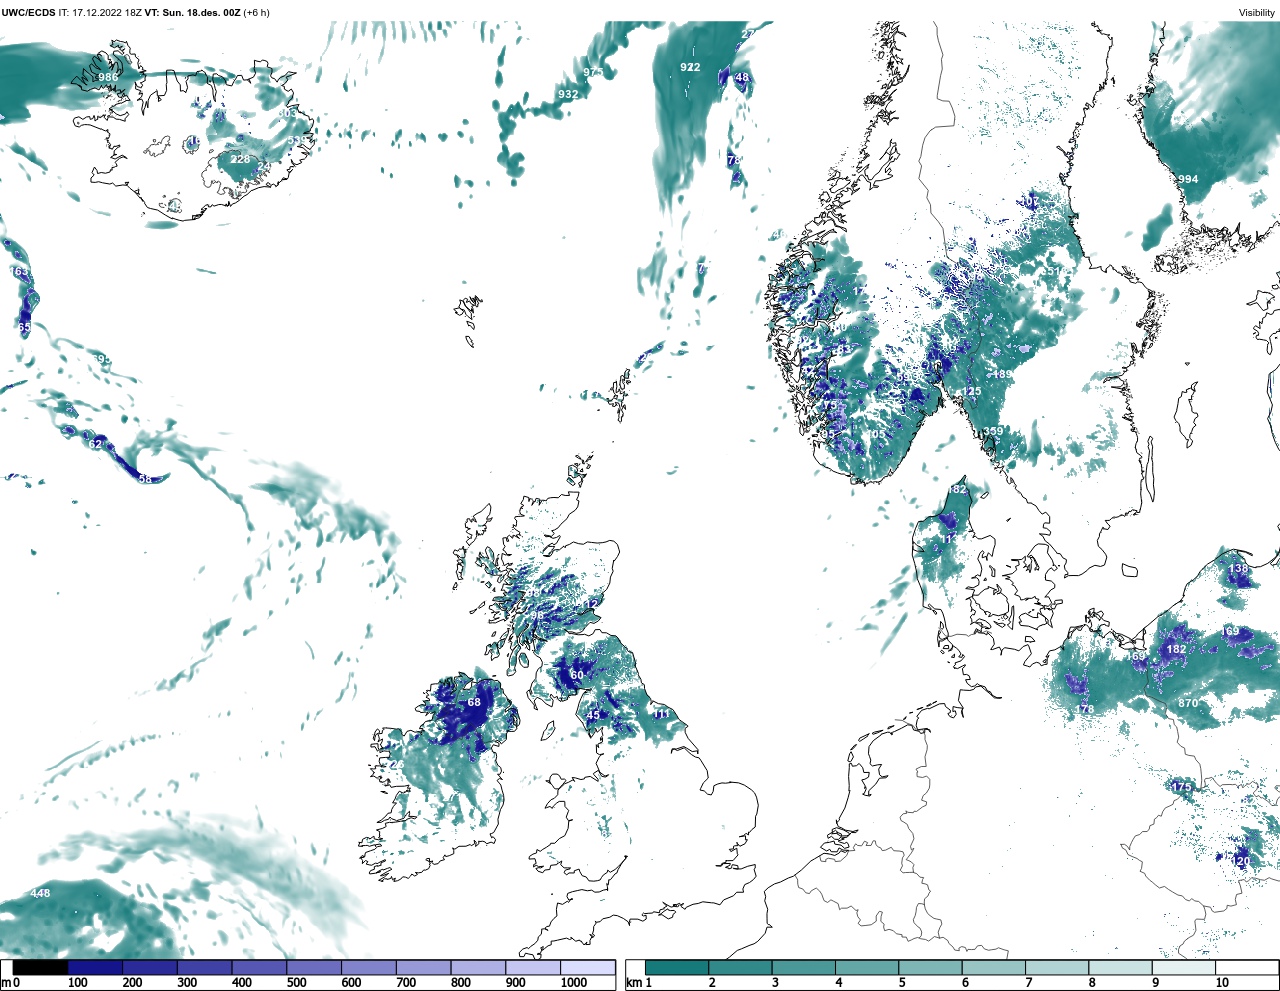This screenshot has width=1280, height=991.
Task: Click the 'Visibility' title at top right
Action: 1257,13
